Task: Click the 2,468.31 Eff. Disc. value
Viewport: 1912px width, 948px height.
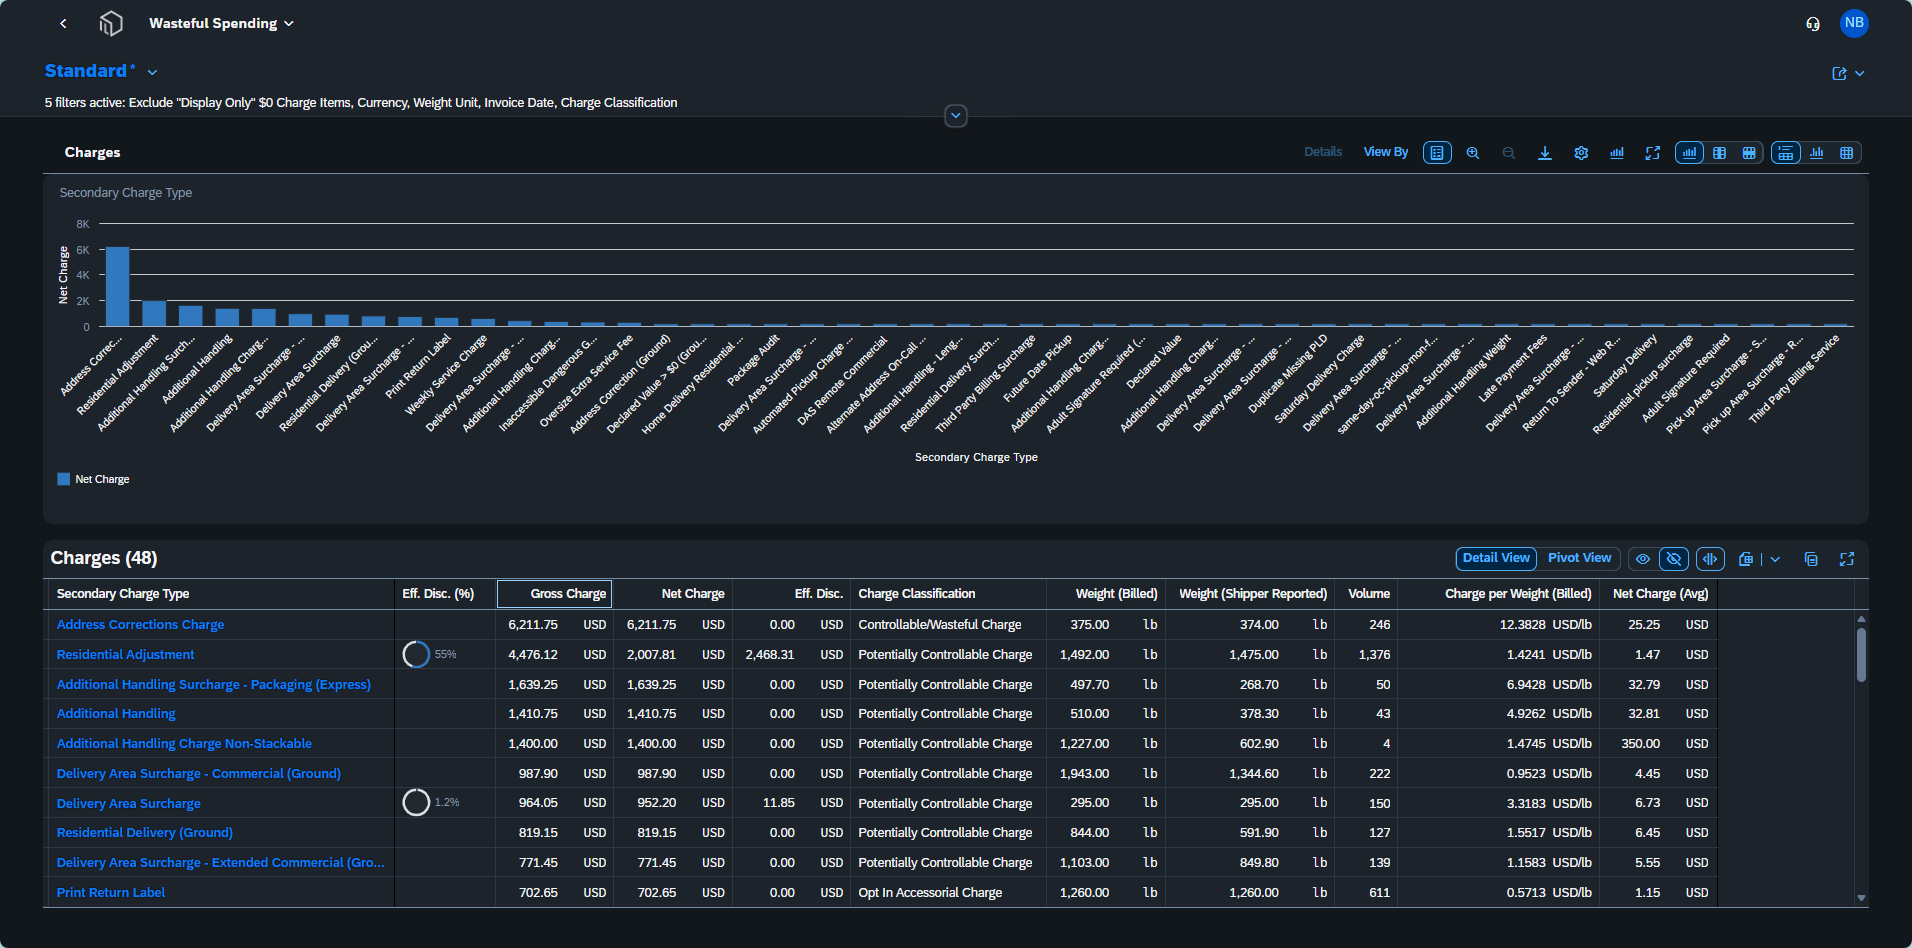Action: click(769, 654)
